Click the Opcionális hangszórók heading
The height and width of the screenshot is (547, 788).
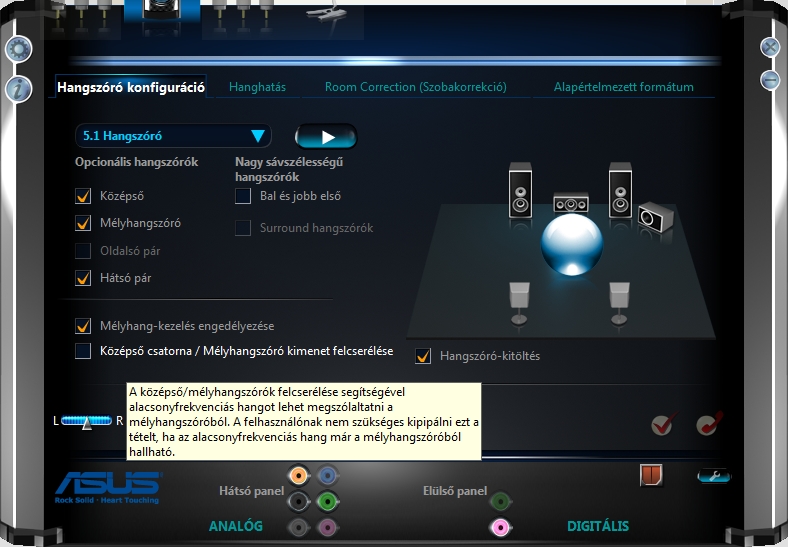click(137, 162)
